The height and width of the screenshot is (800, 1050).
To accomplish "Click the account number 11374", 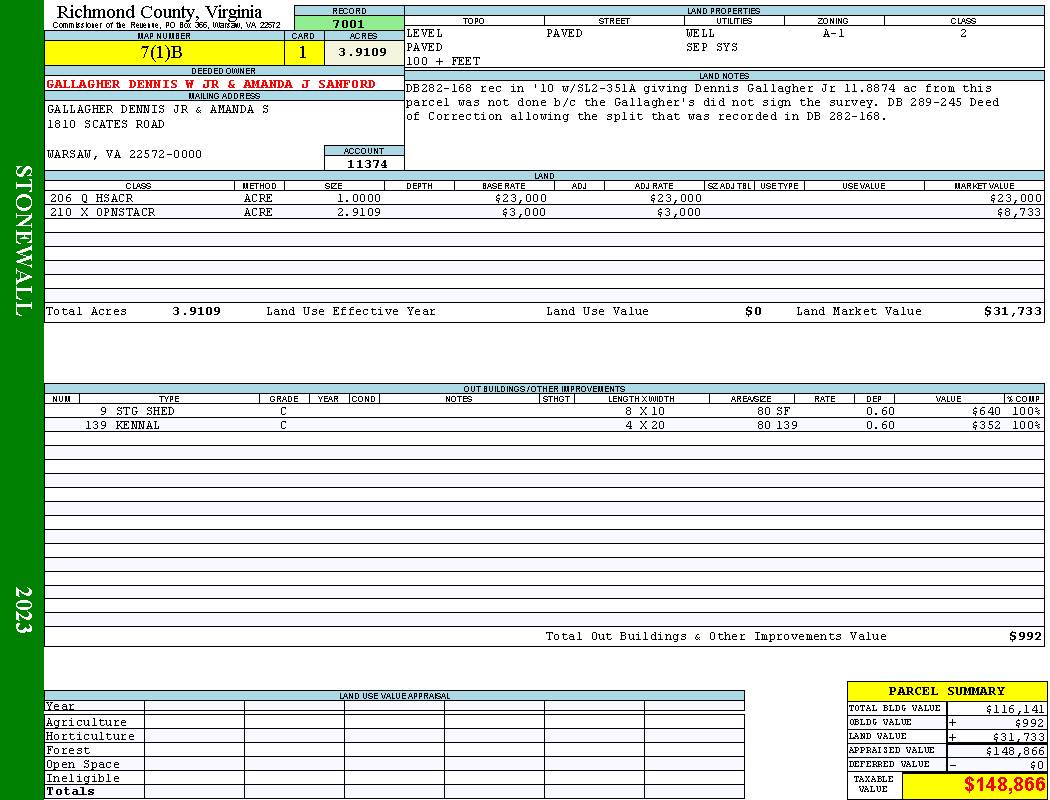I will pyautogui.click(x=366, y=163).
